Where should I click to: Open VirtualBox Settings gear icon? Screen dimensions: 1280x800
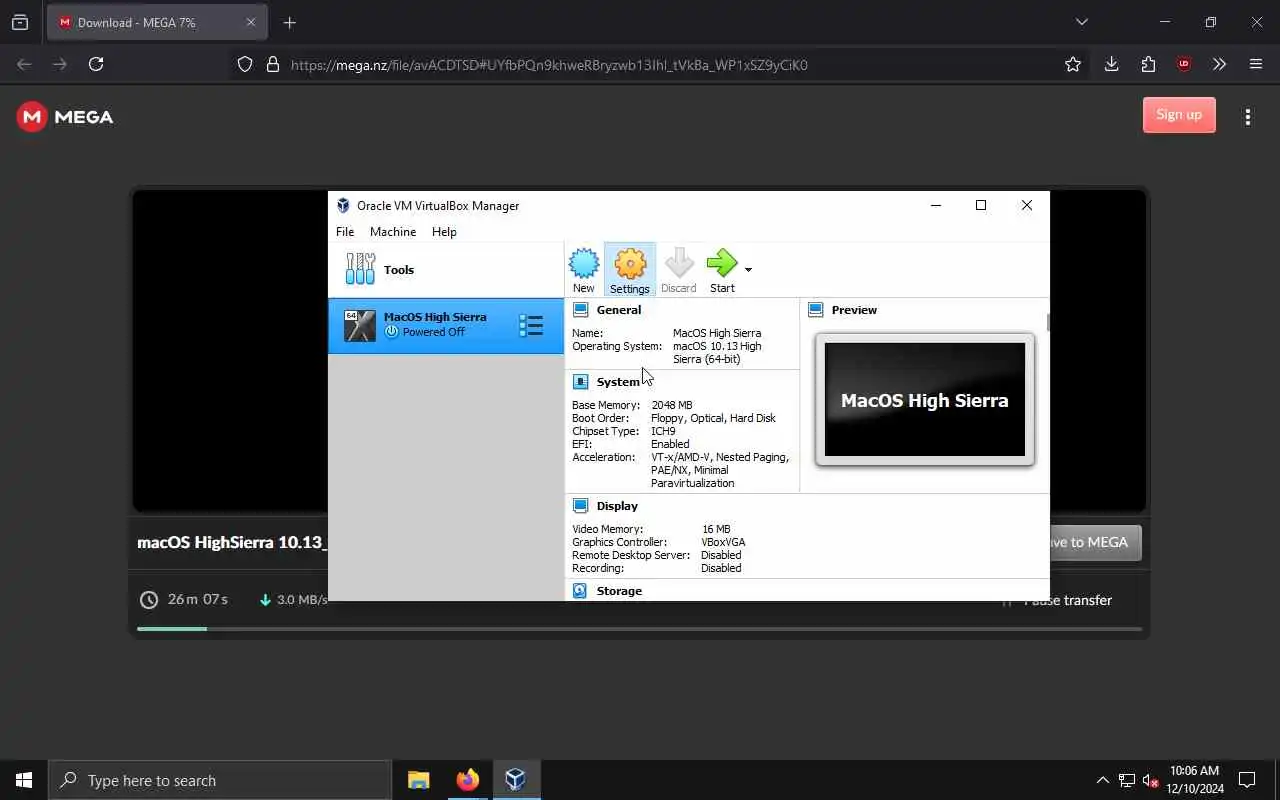(630, 270)
